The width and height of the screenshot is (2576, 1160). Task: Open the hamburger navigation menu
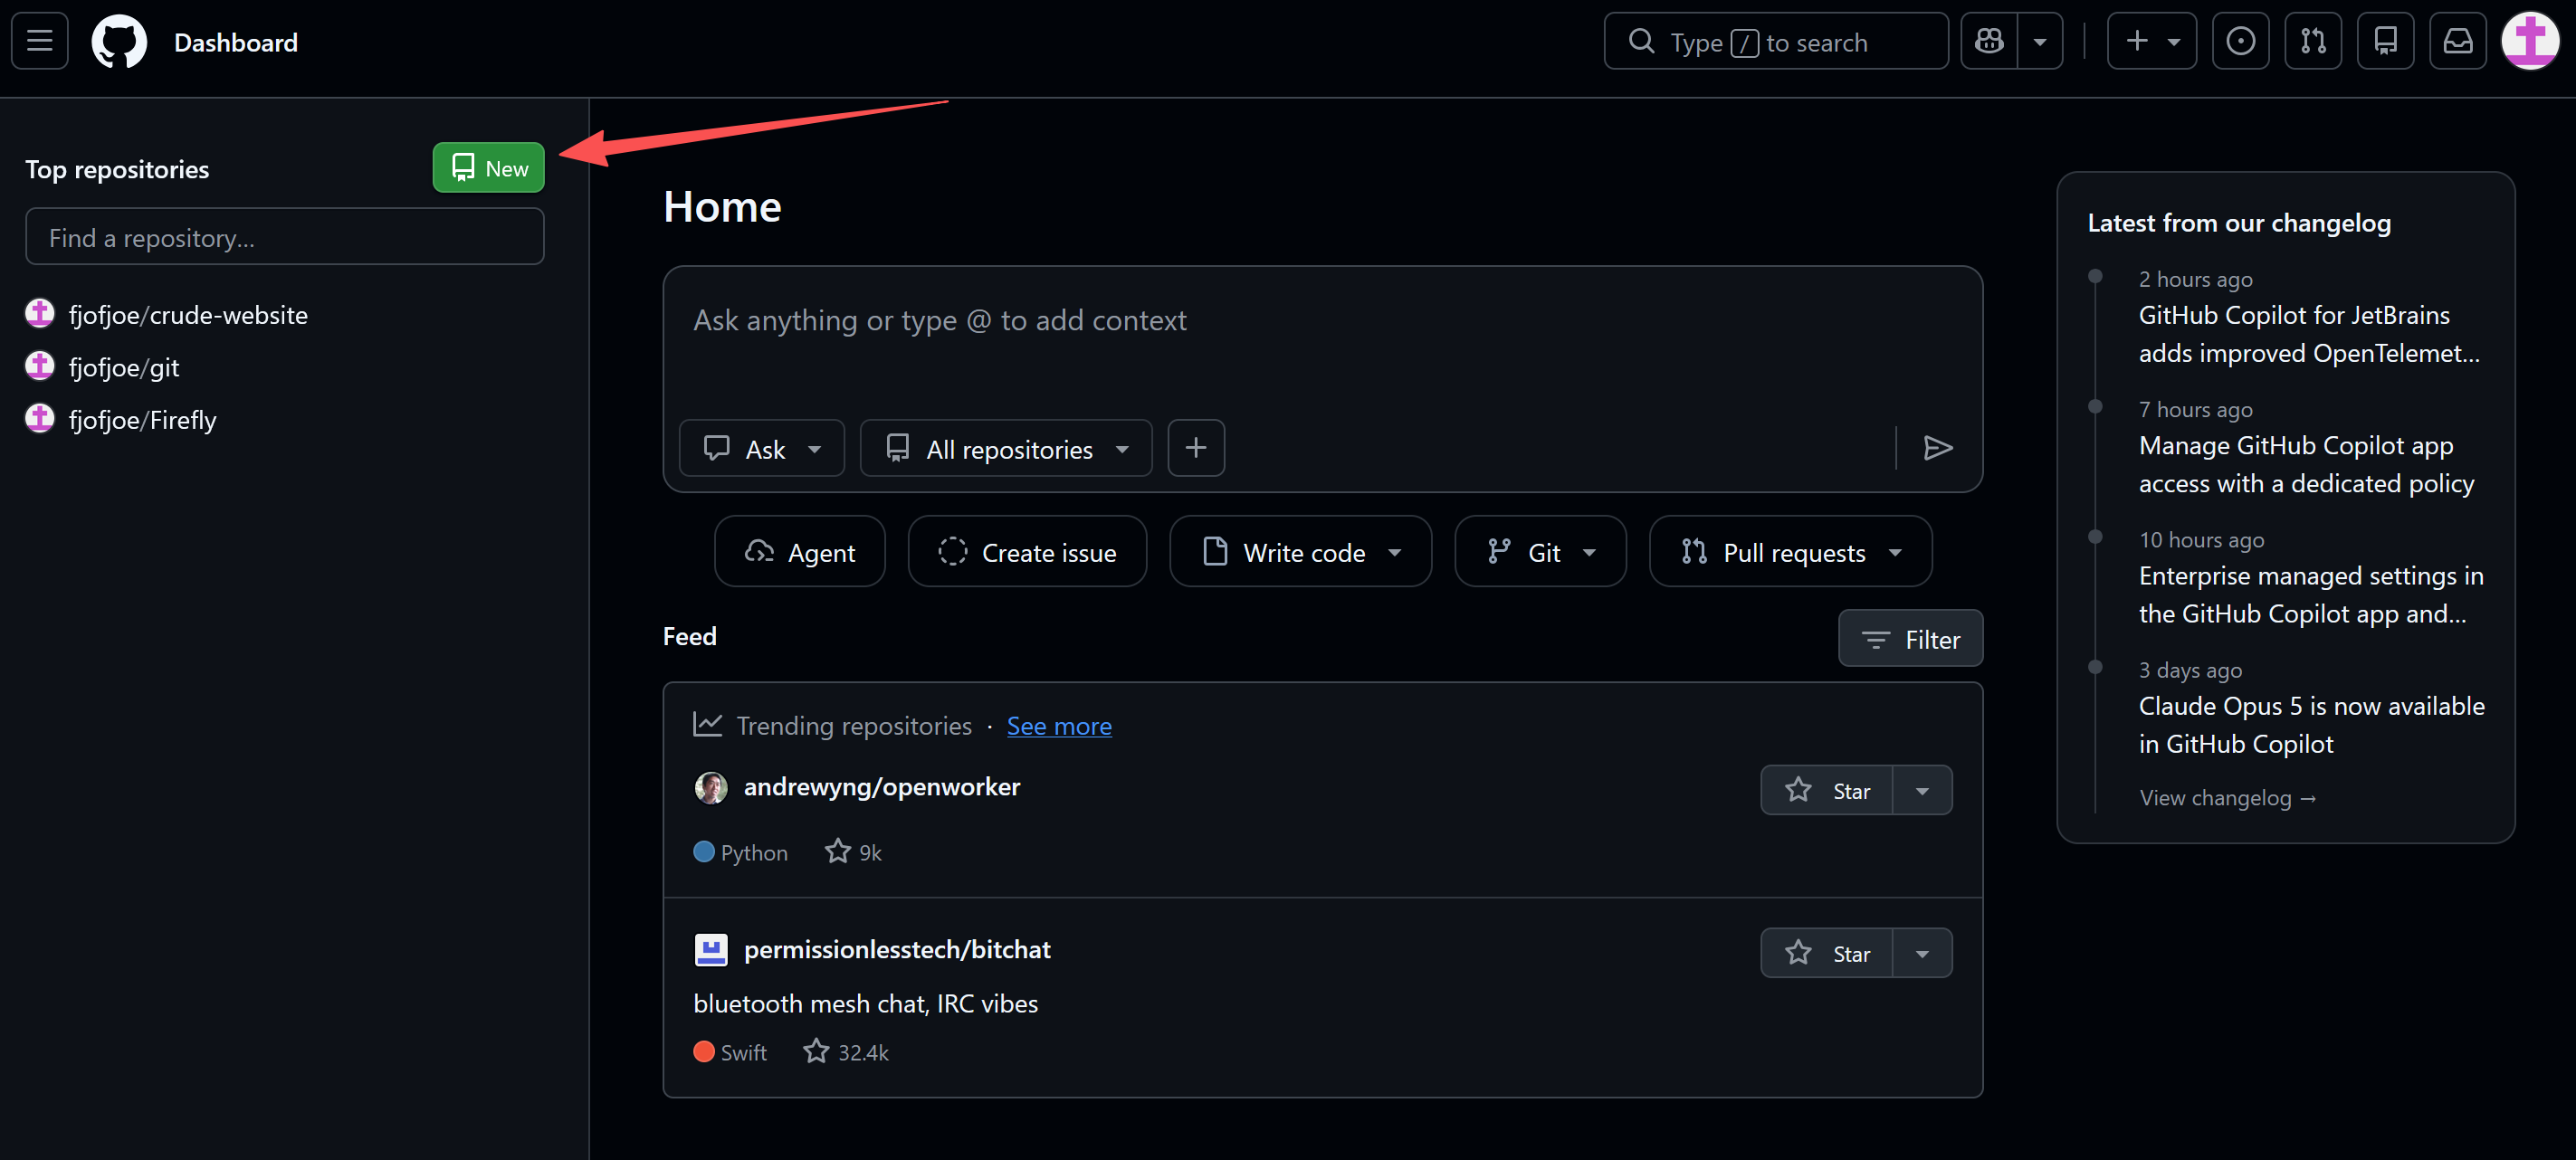pos(40,41)
